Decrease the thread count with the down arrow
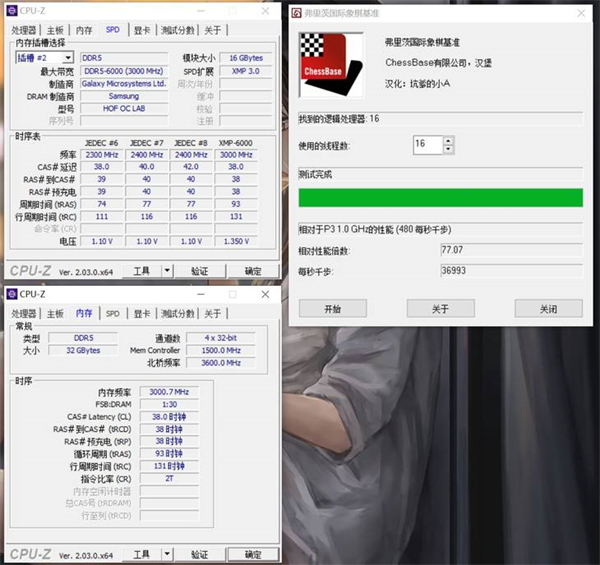The width and height of the screenshot is (600, 565). pyautogui.click(x=447, y=149)
